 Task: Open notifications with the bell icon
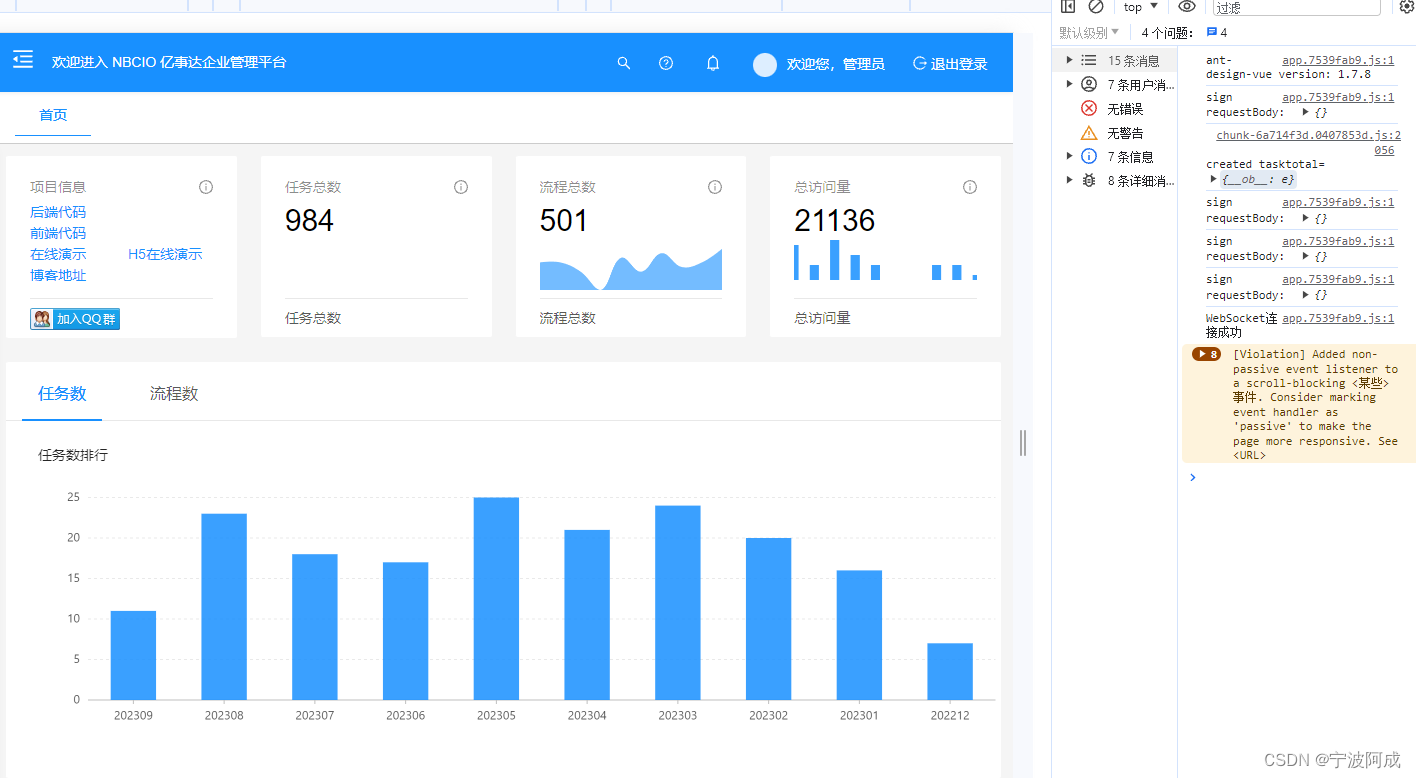click(x=713, y=63)
